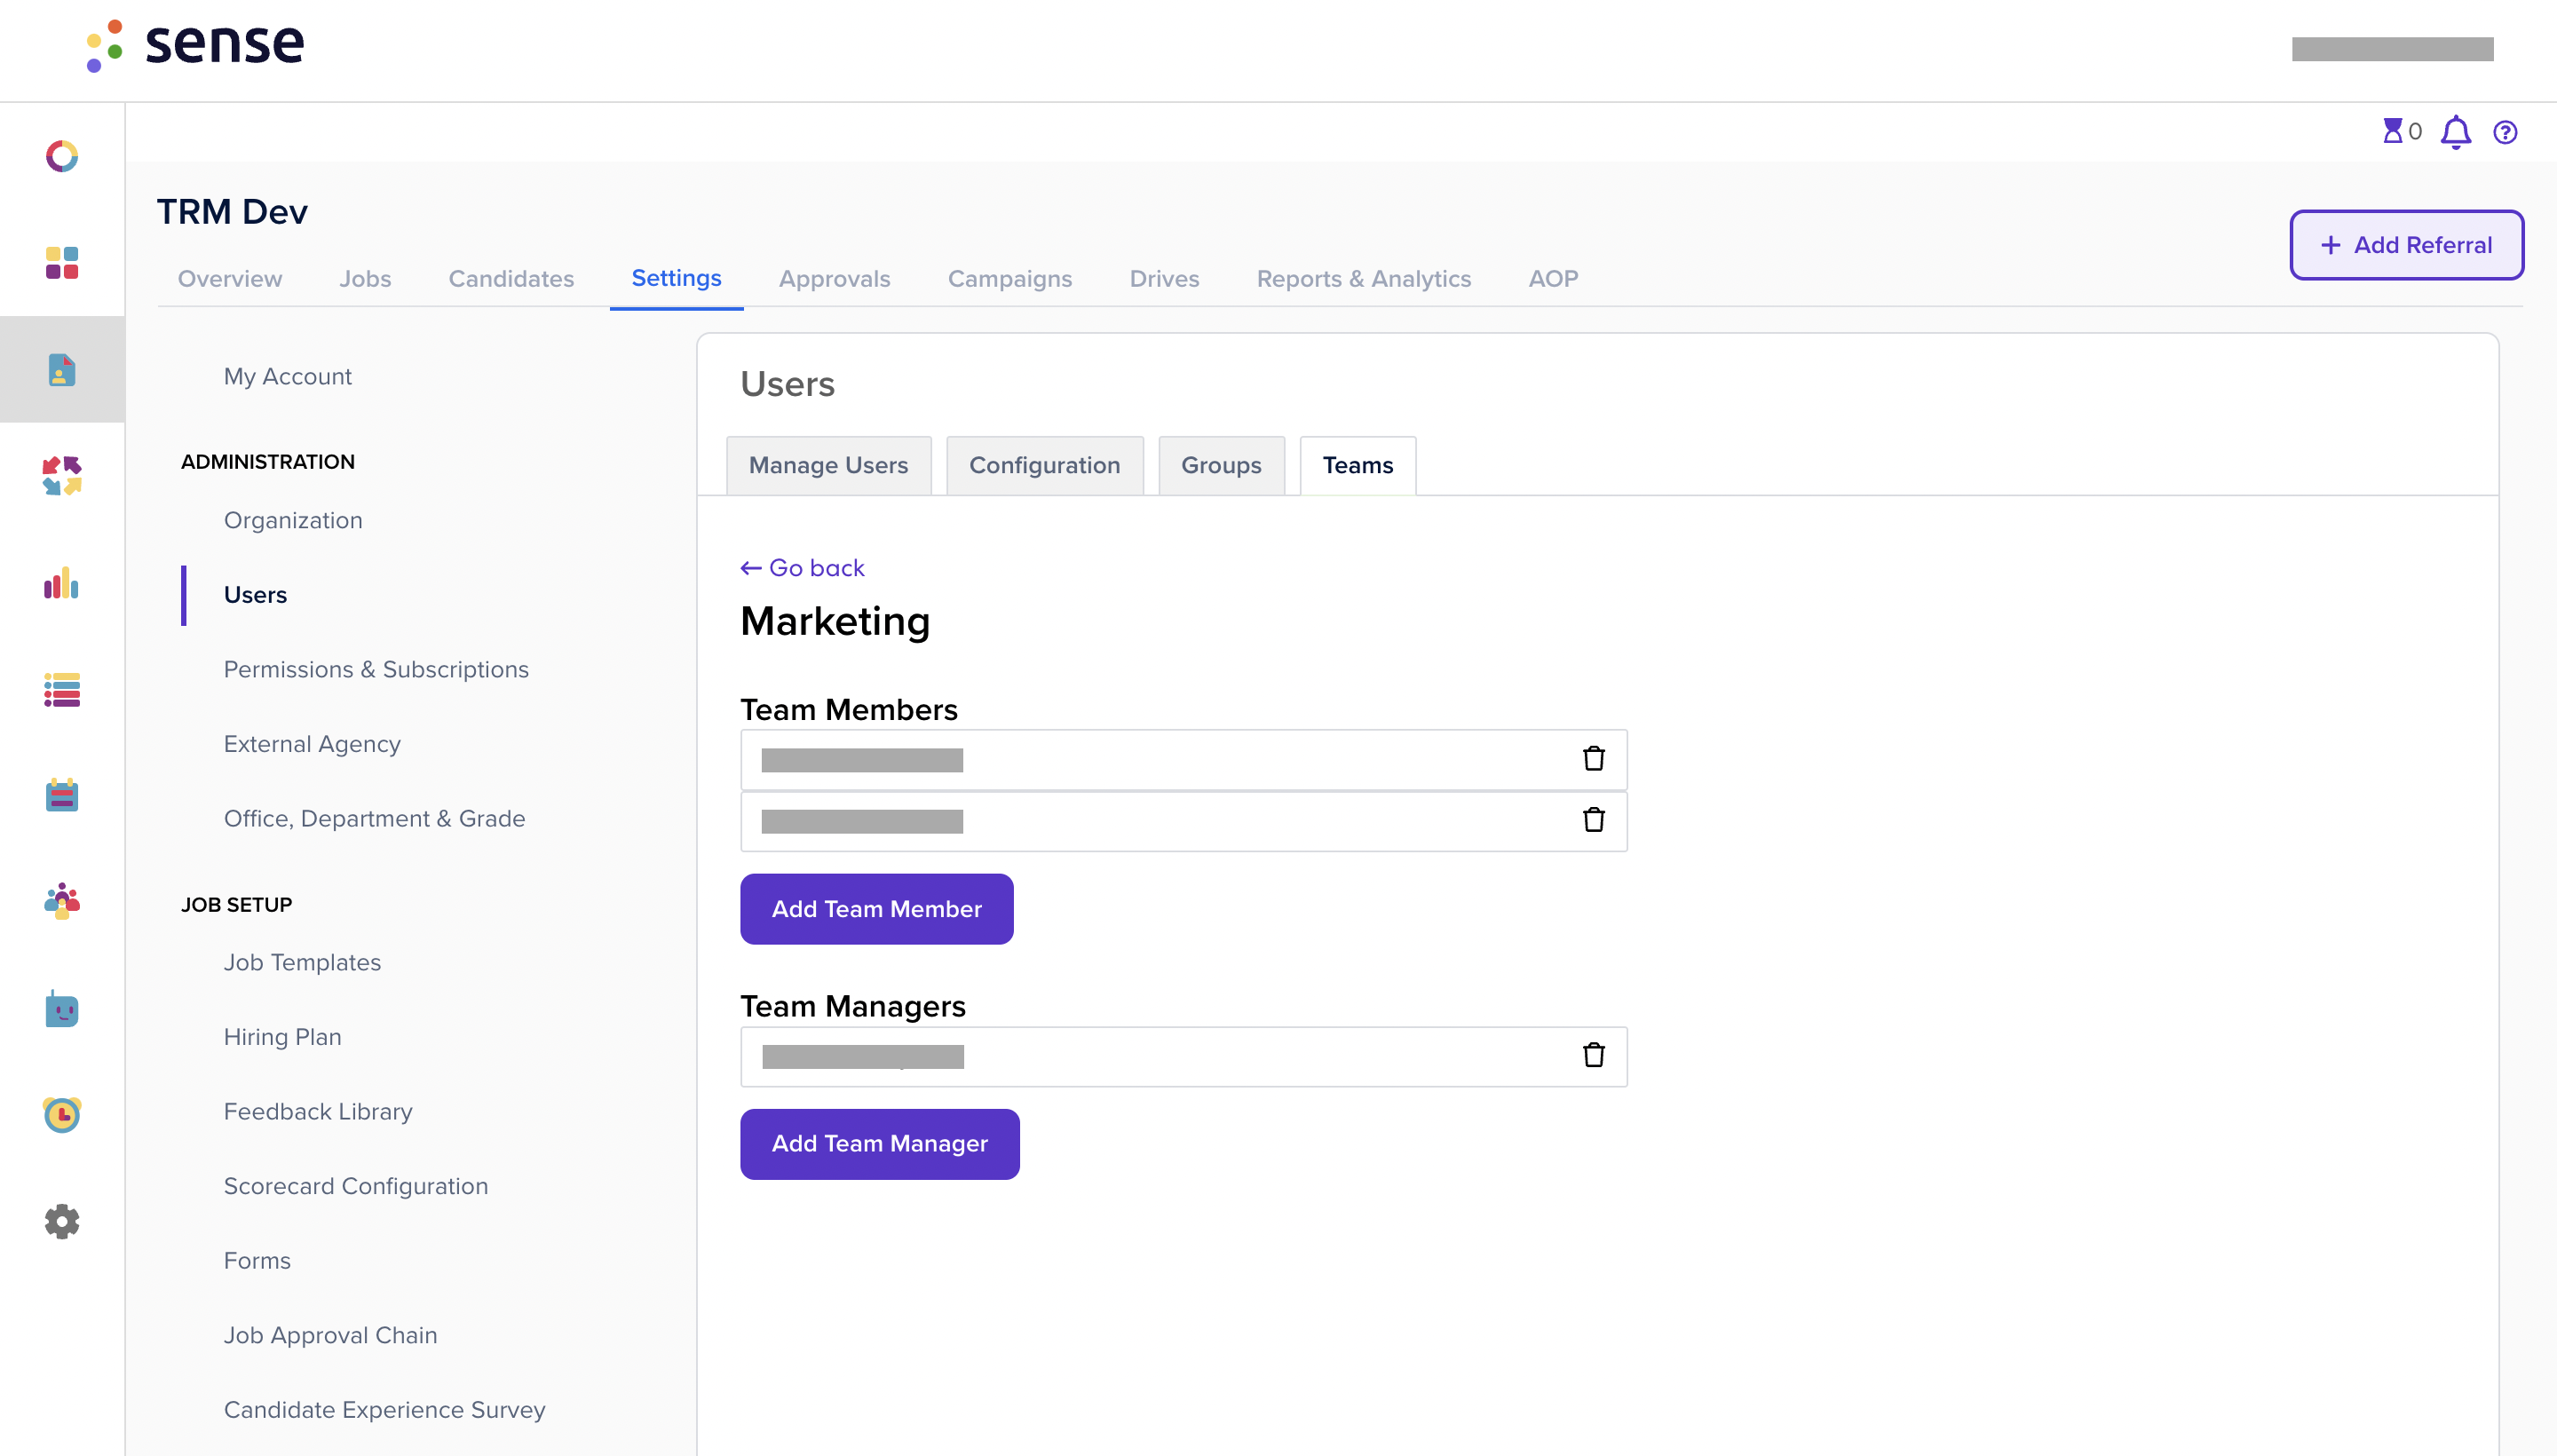The image size is (2557, 1456).
Task: Open notifications bell
Action: click(2456, 132)
